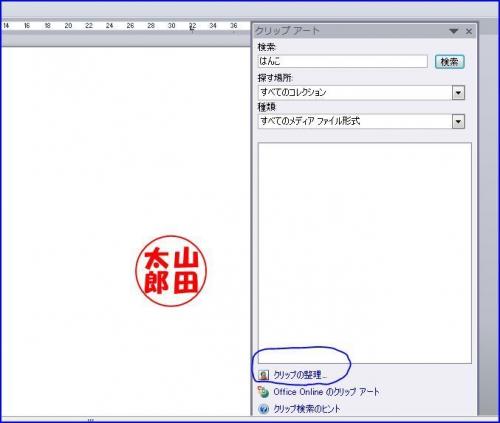The height and width of the screenshot is (423, 500).
Task: Click ruler mark 20
Action: (68, 26)
